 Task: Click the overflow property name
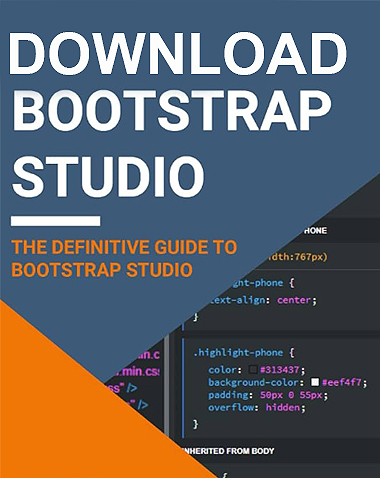[231, 407]
